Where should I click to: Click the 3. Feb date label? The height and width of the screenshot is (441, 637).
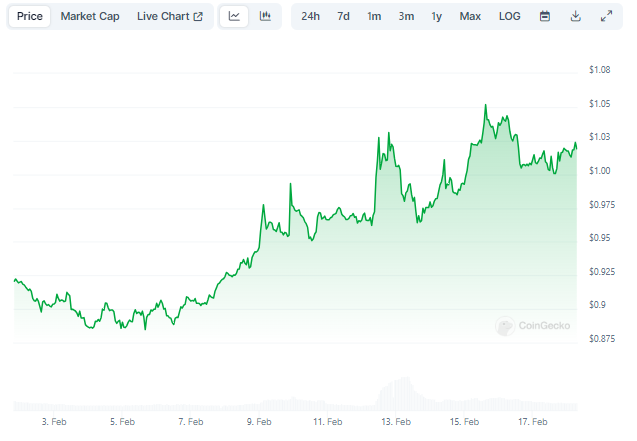pos(54,422)
